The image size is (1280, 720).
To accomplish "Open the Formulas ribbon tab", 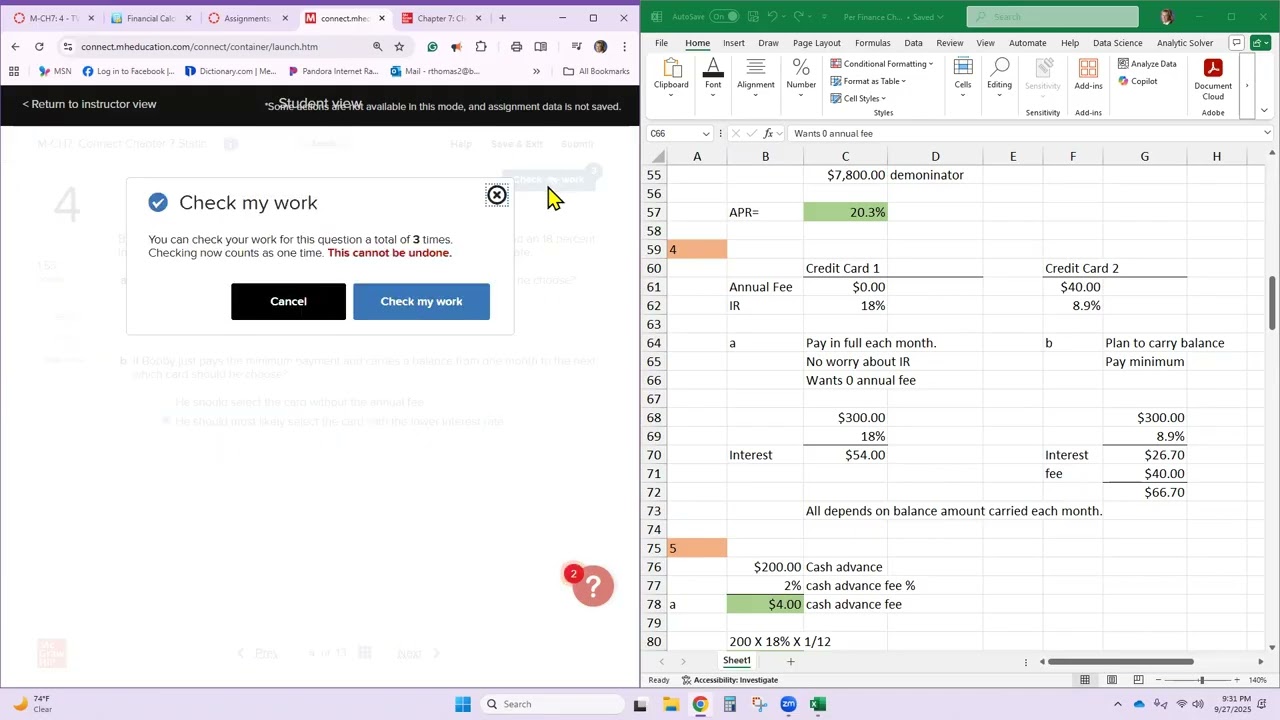I will point(872,43).
